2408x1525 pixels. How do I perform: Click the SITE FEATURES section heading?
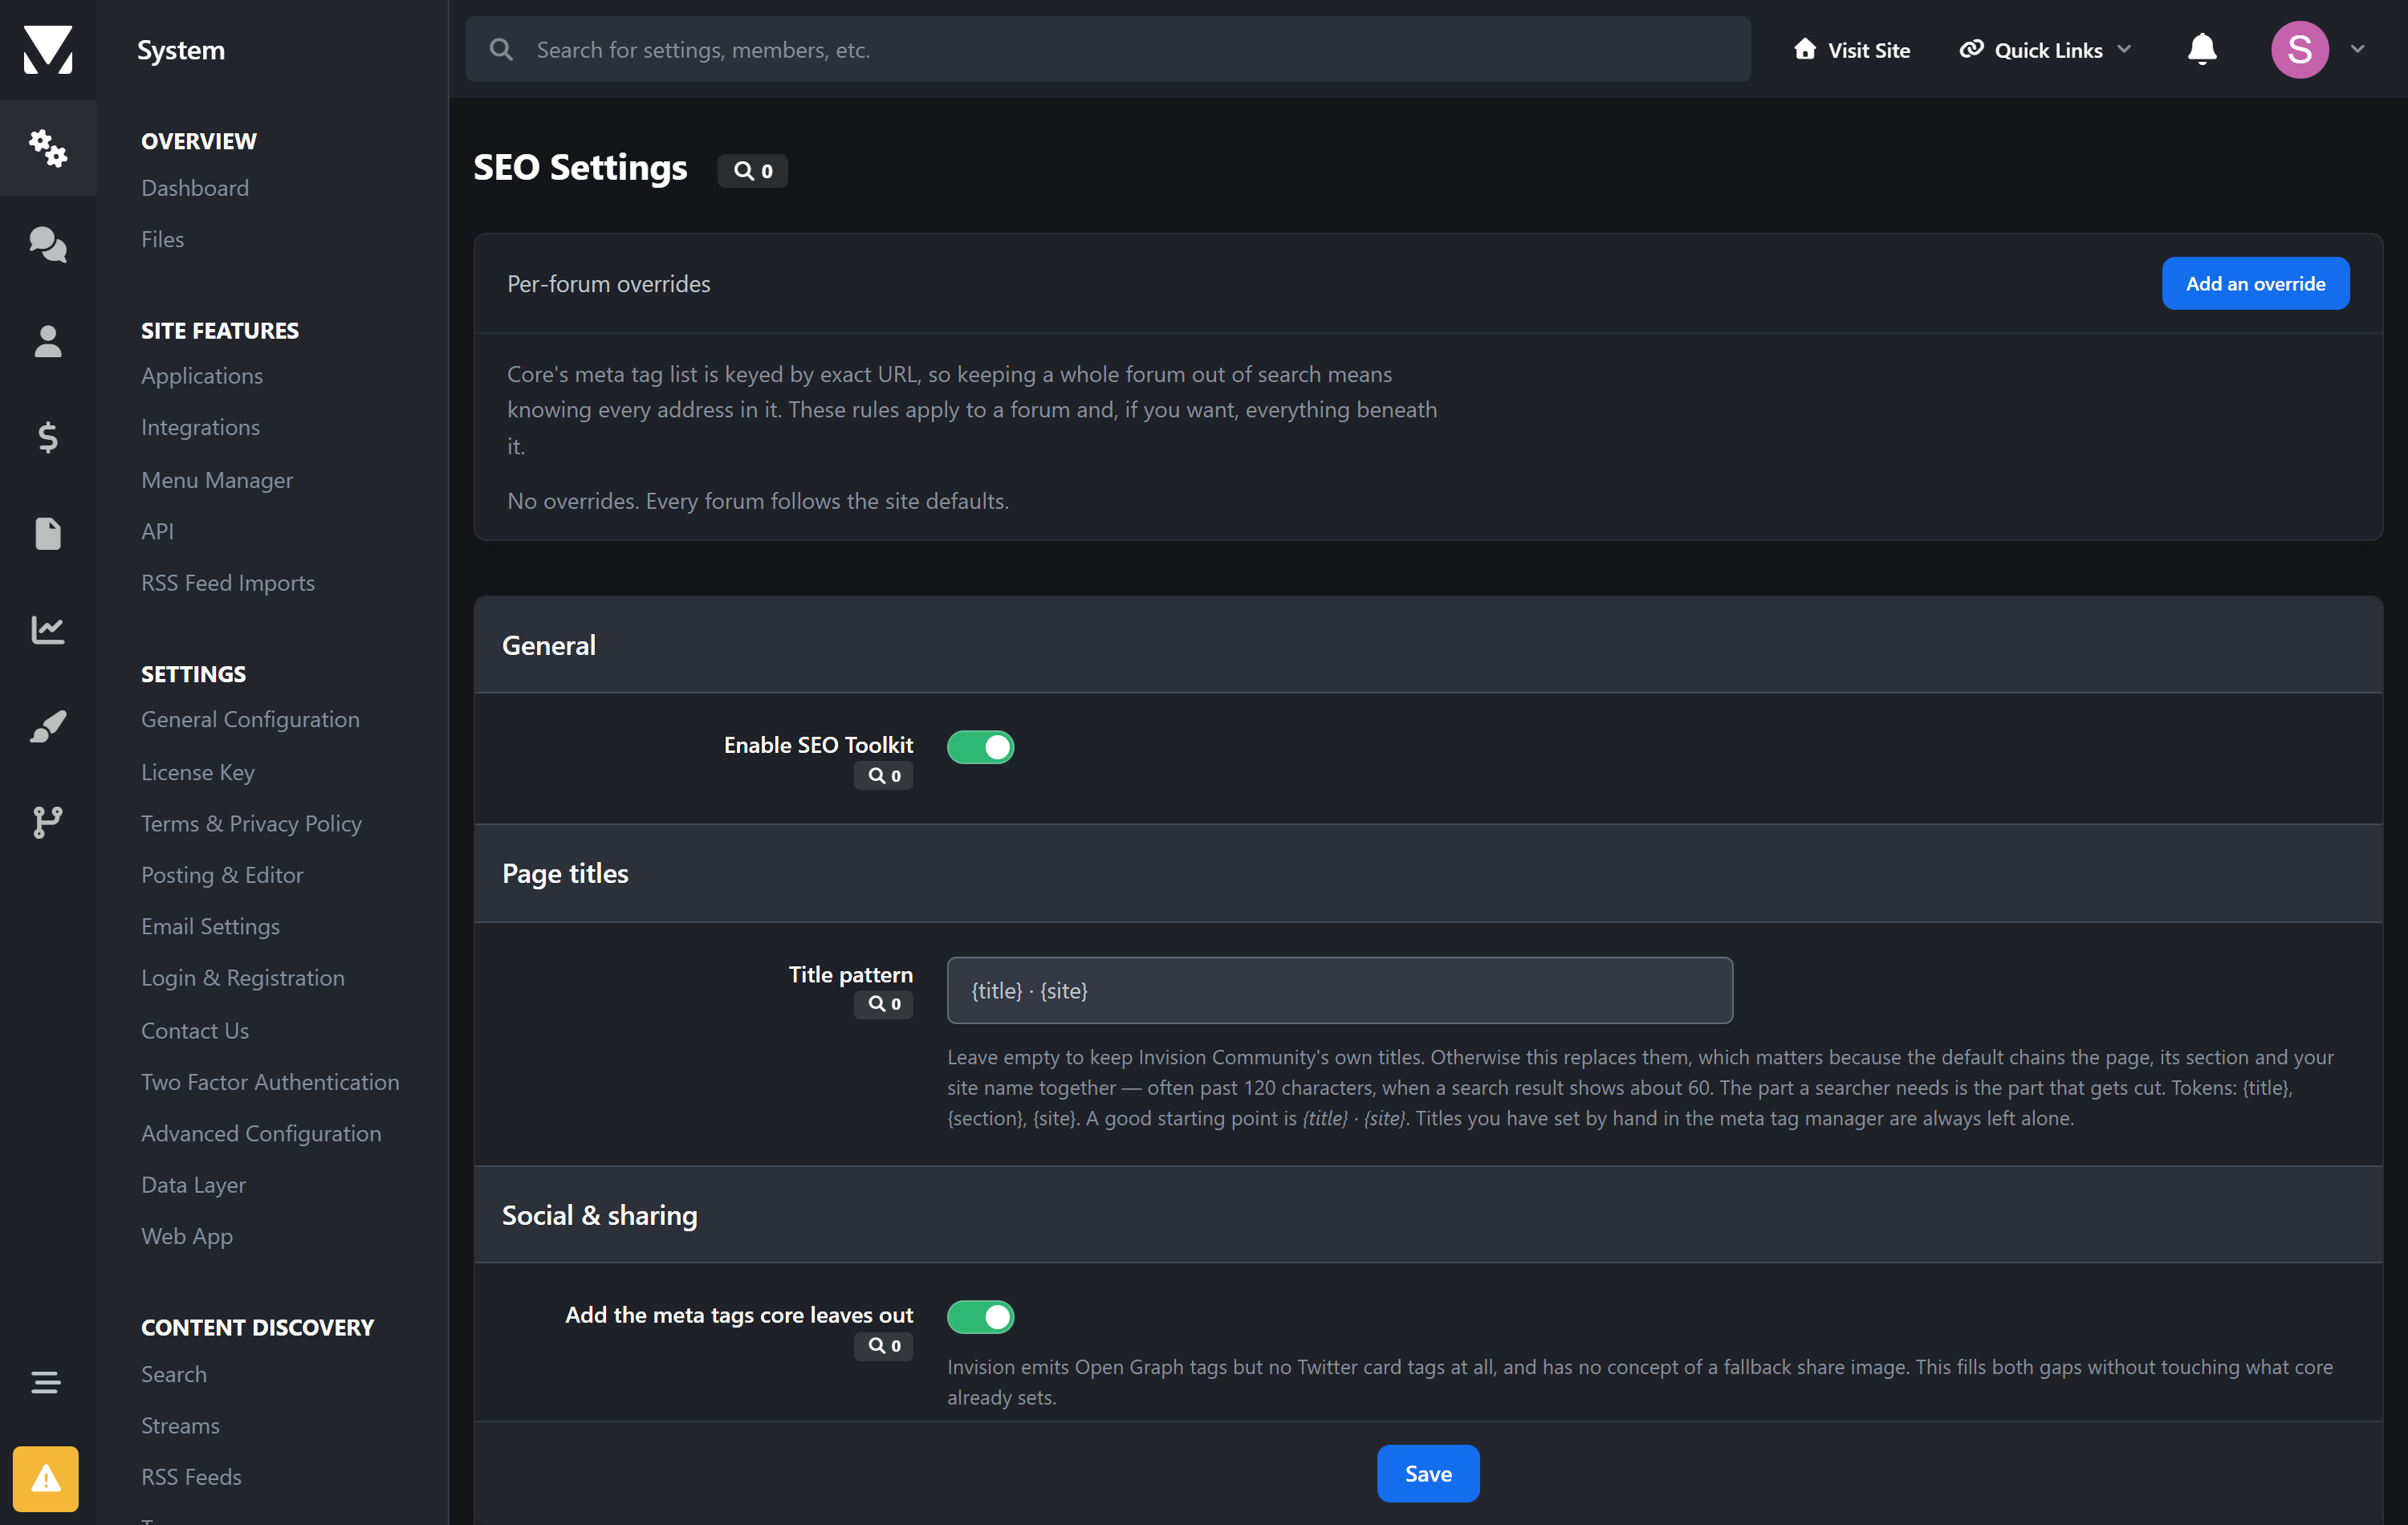[x=220, y=330]
